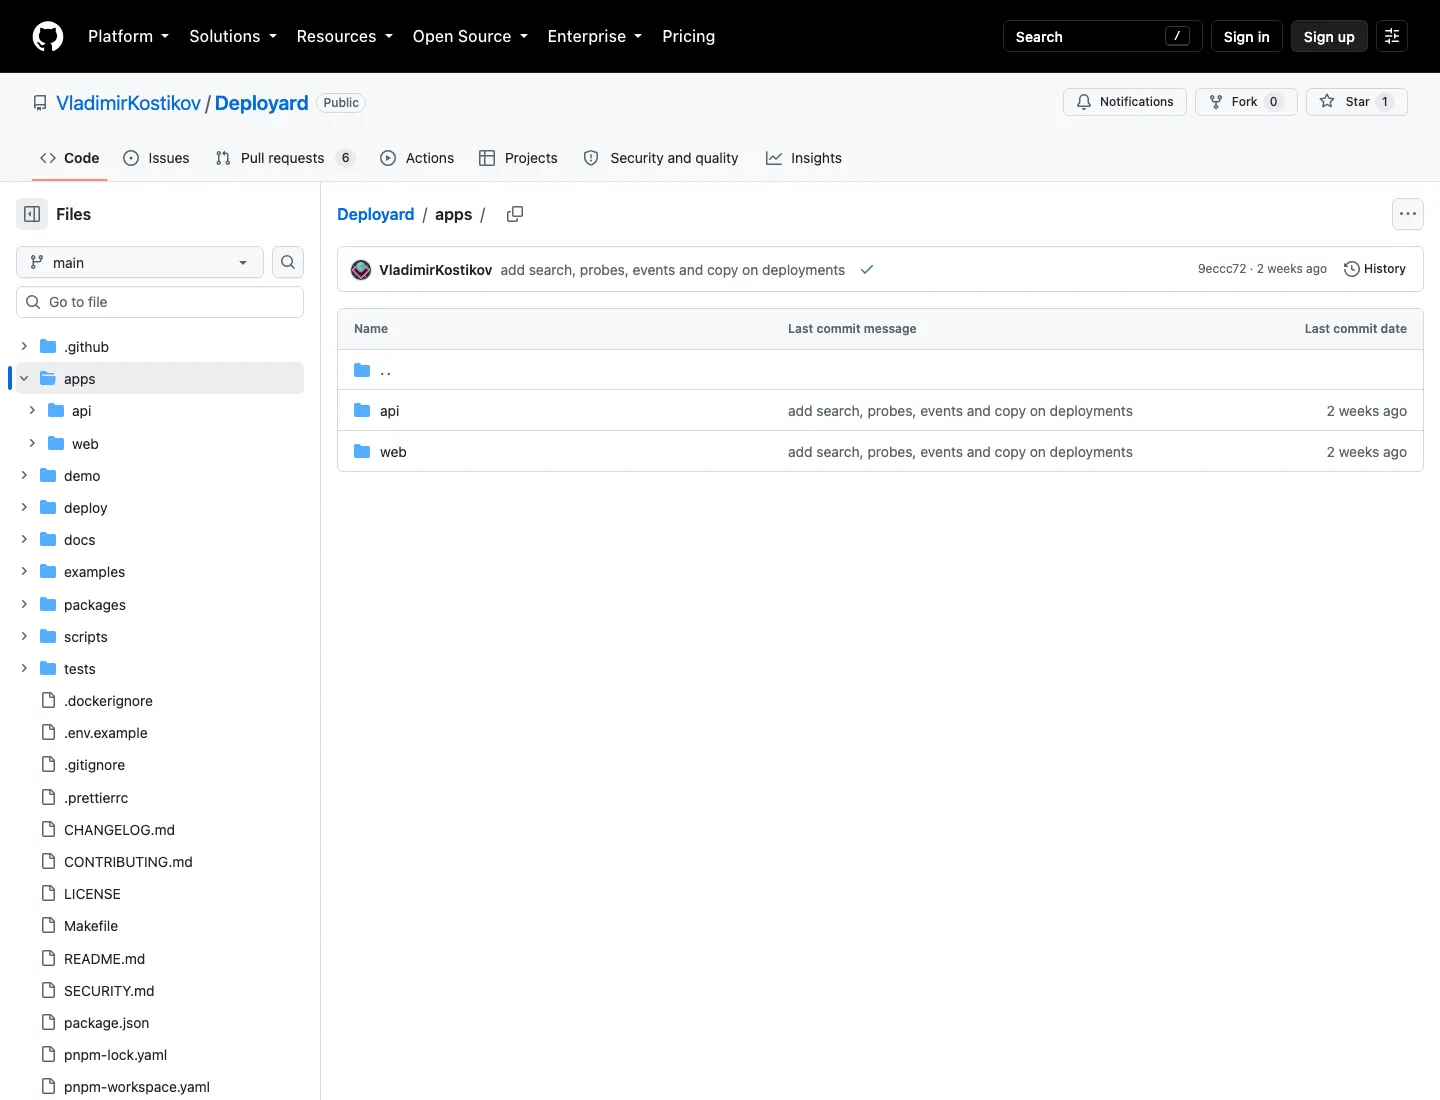Click the Sign up button
The width and height of the screenshot is (1440, 1100).
(1329, 37)
